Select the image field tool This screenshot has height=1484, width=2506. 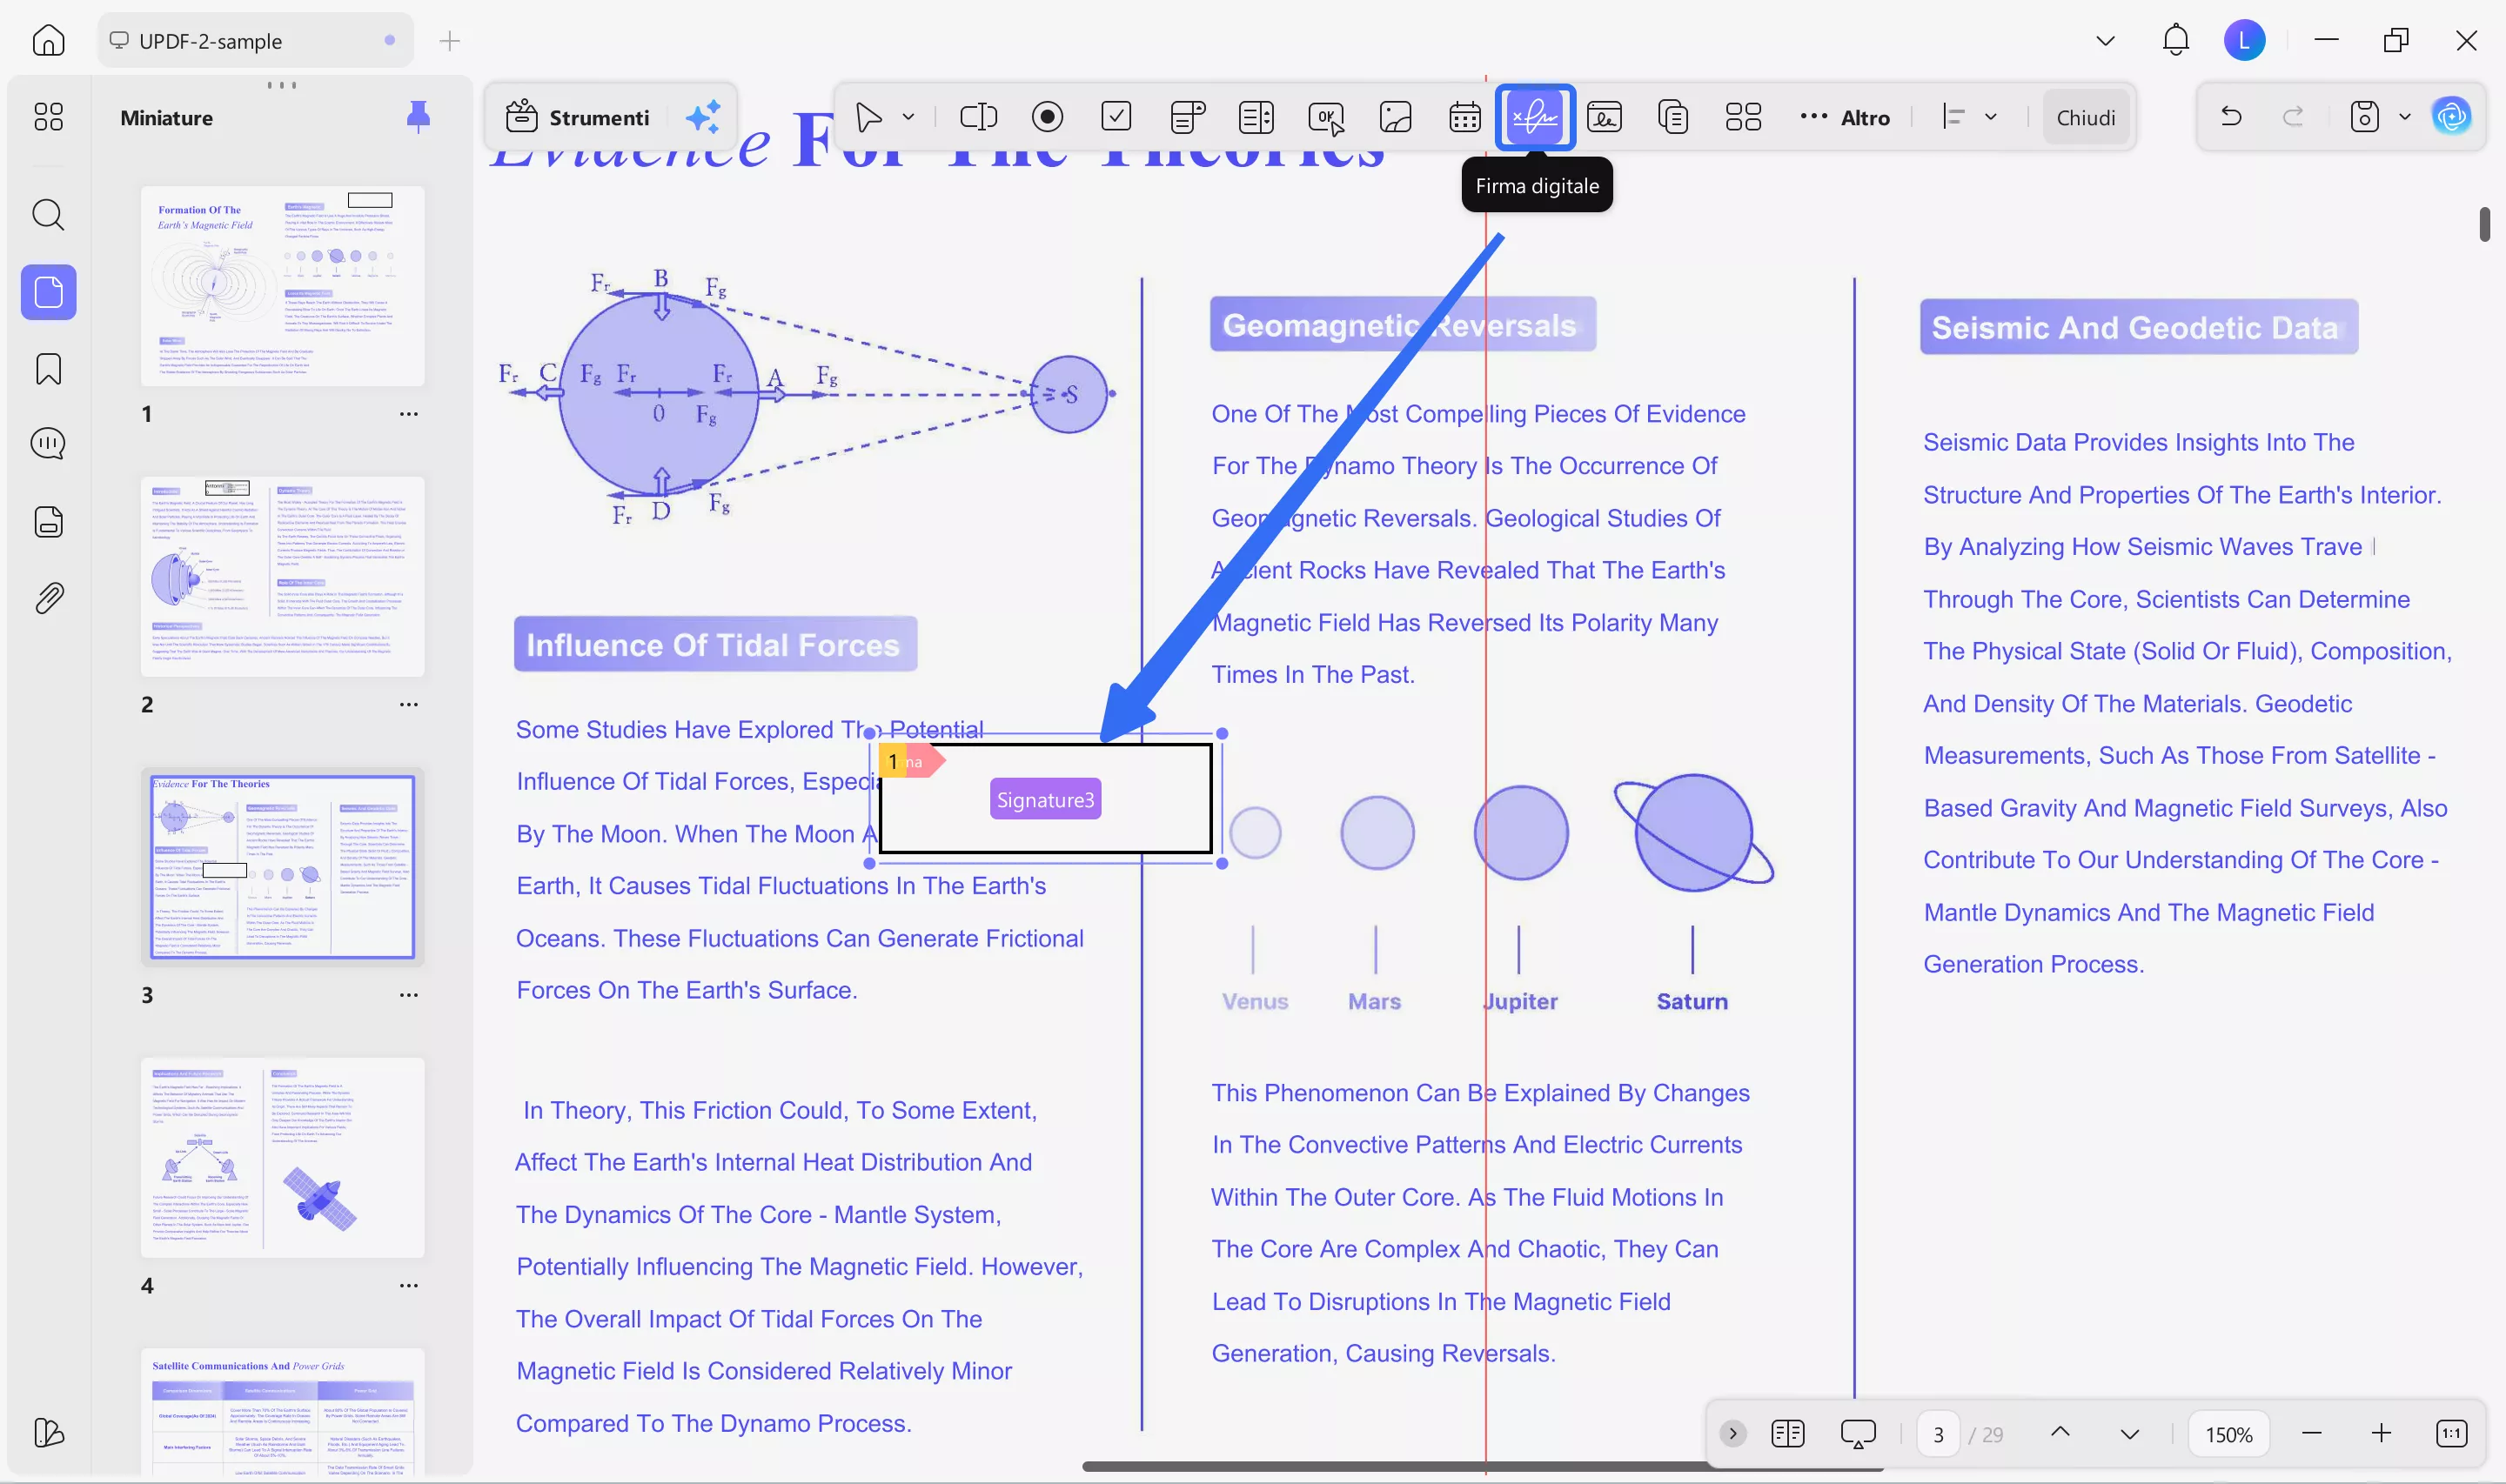click(x=1395, y=117)
